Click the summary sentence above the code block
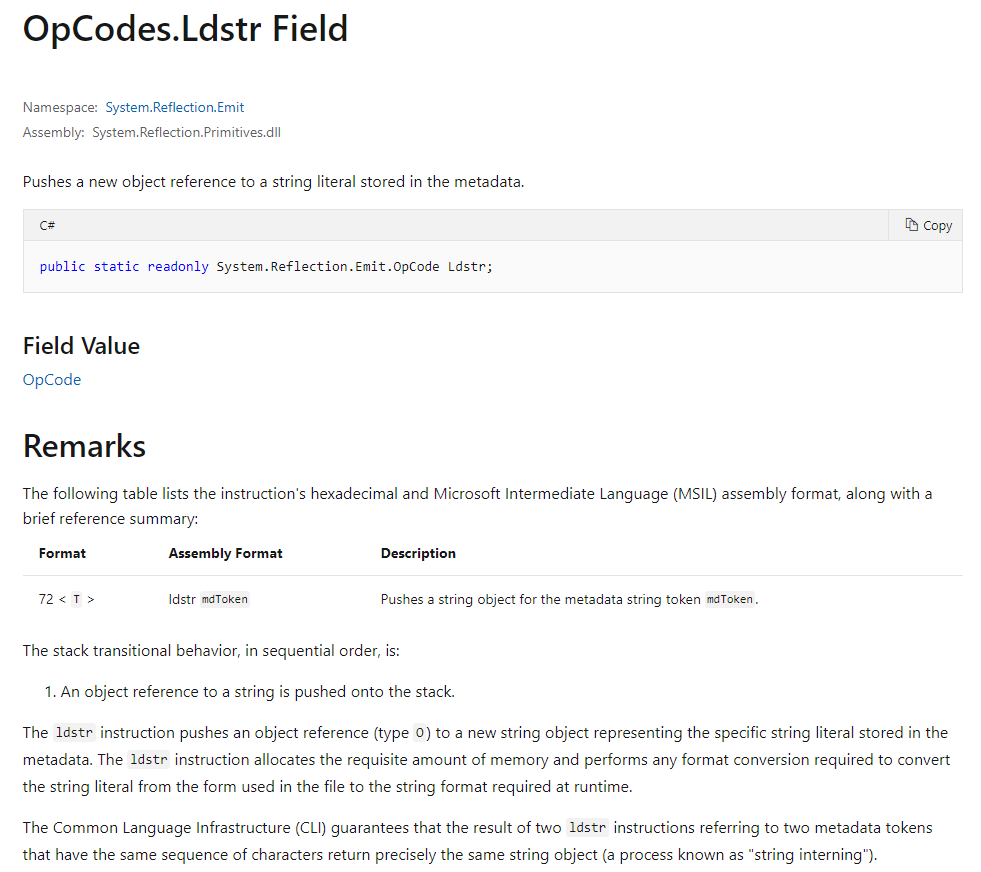 pyautogui.click(x=273, y=182)
